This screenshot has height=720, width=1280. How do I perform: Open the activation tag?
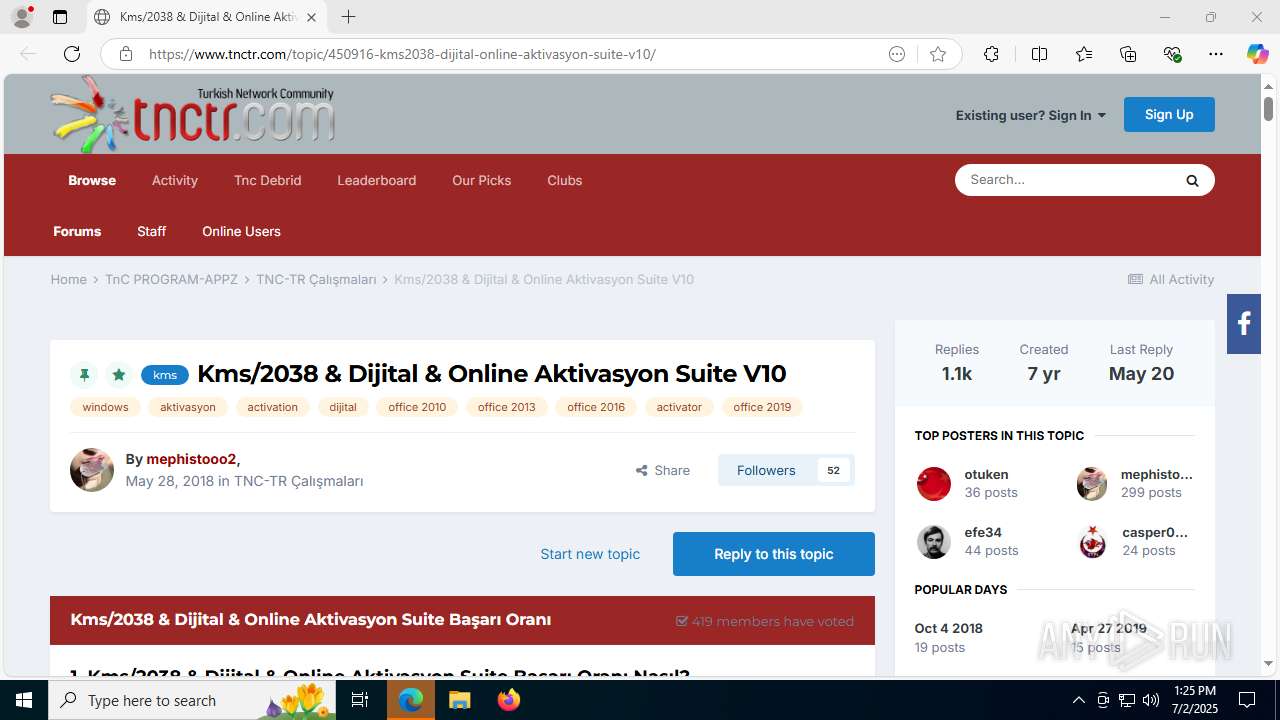[x=273, y=407]
